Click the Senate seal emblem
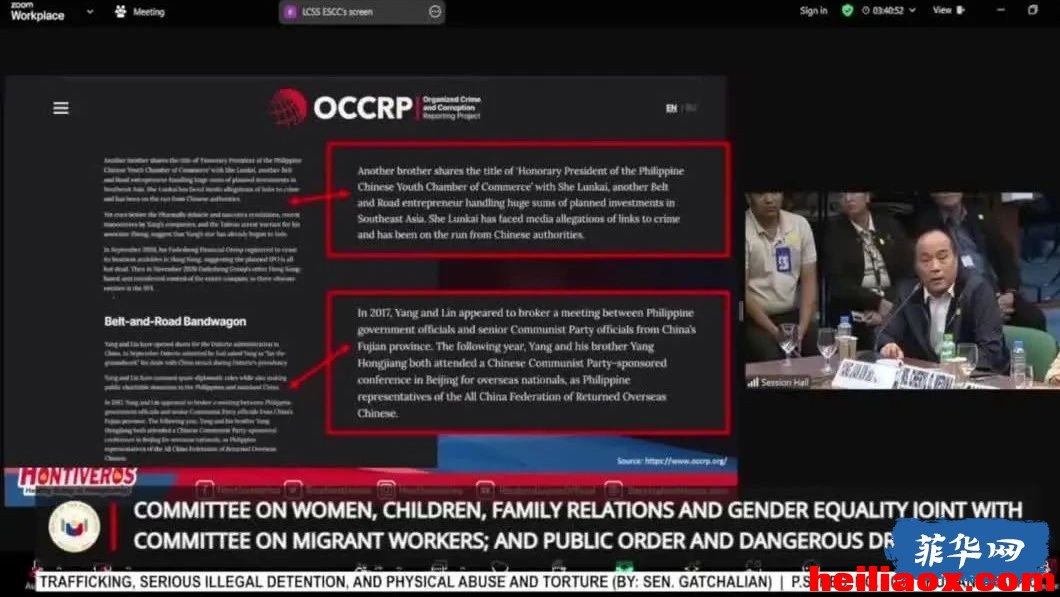The width and height of the screenshot is (1060, 597). pyautogui.click(x=74, y=527)
